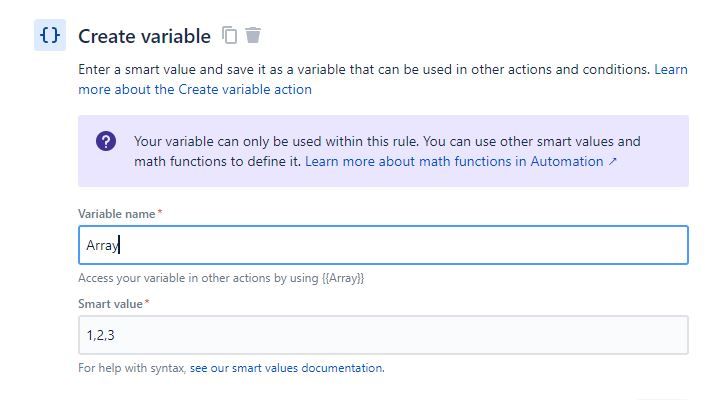Image resolution: width=721 pixels, height=400 pixels.
Task: Click the Smart value label
Action: pos(110,304)
